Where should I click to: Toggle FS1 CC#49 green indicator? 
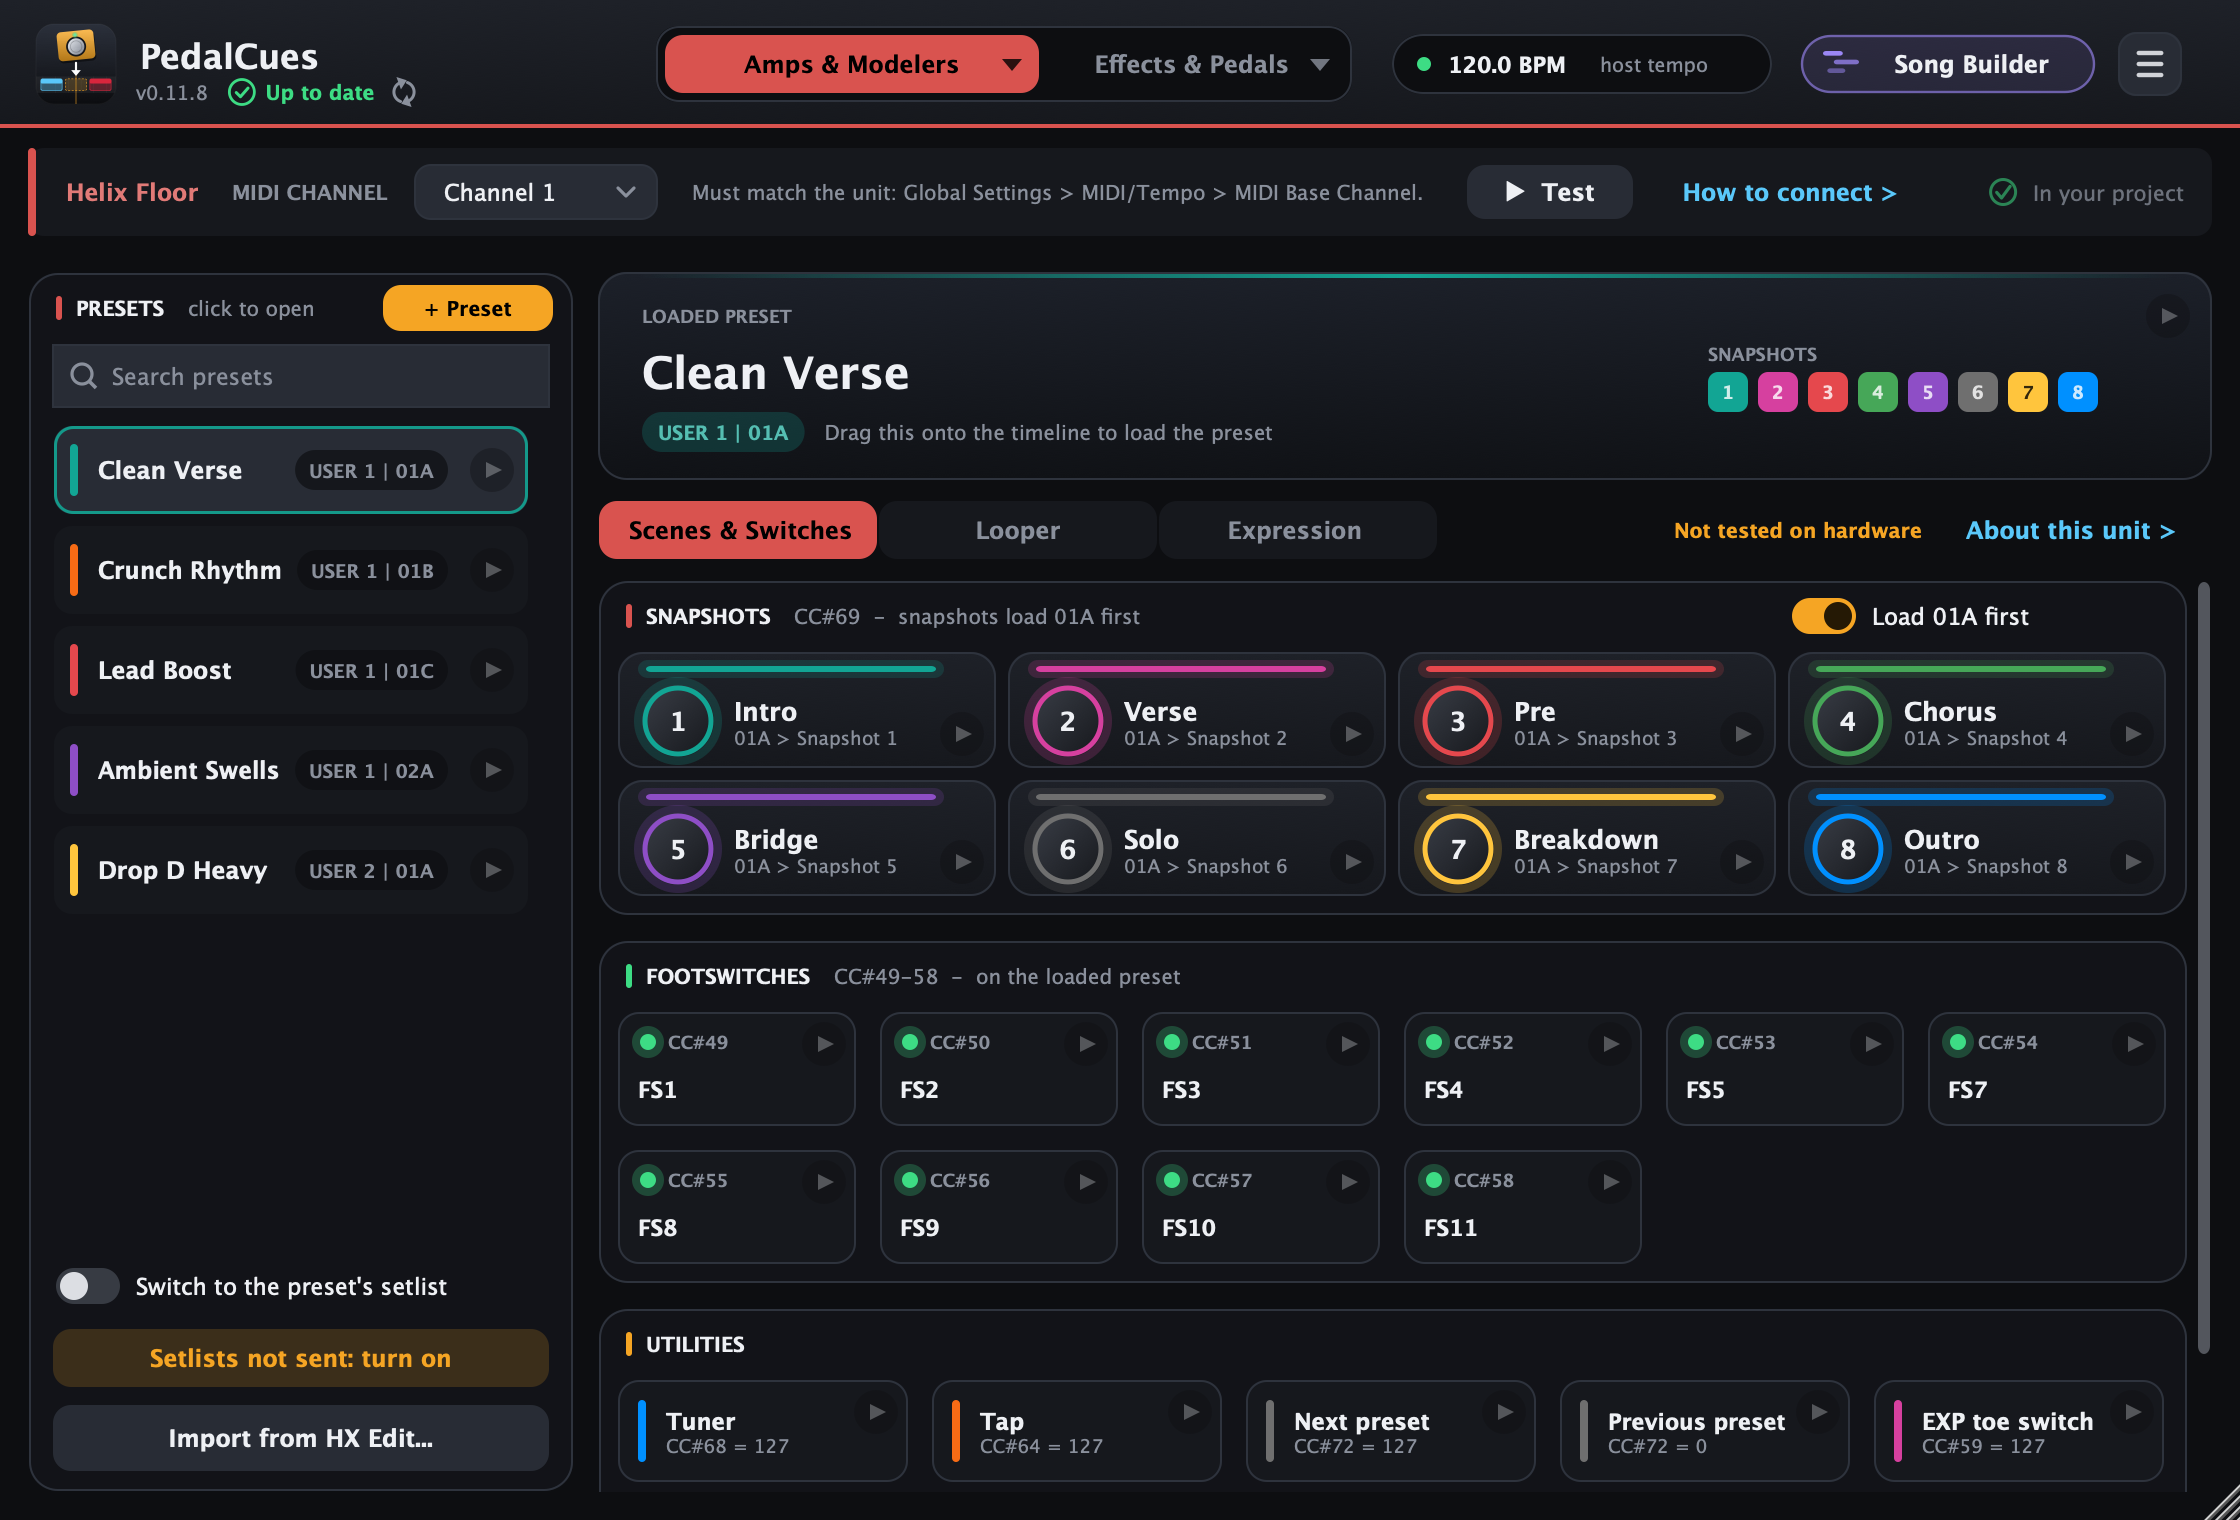pos(648,1042)
